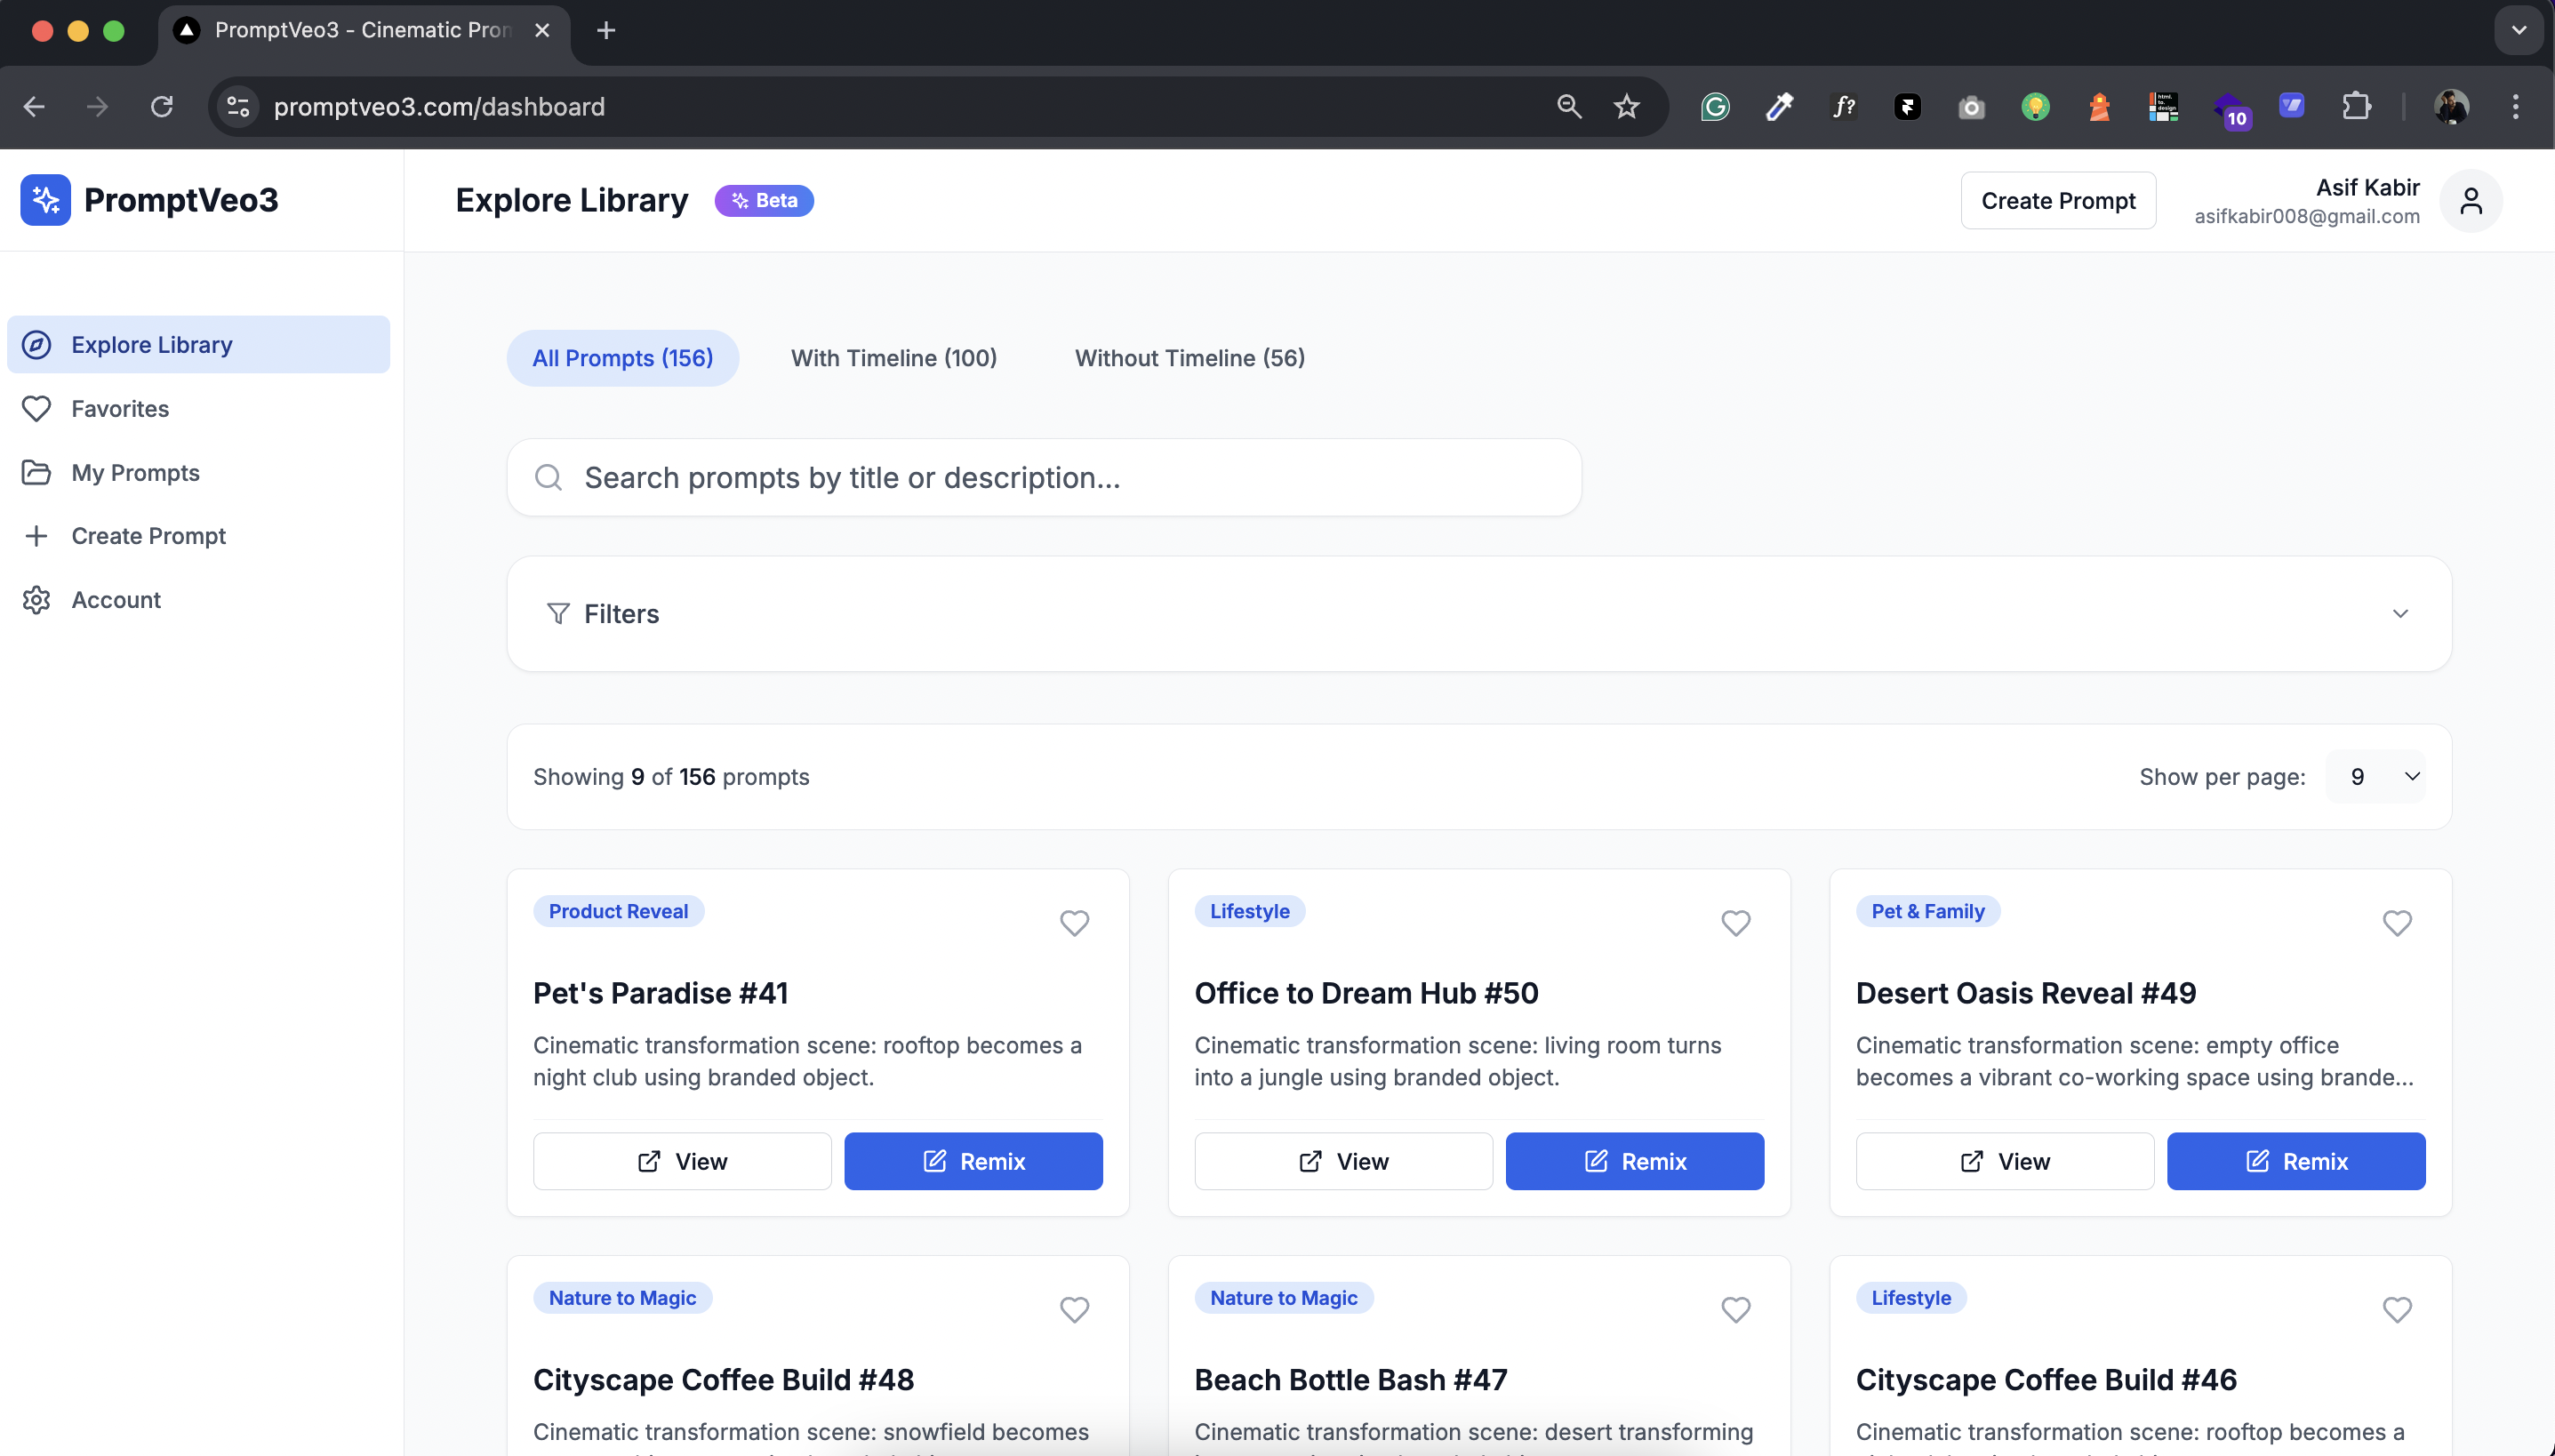This screenshot has width=2555, height=1456.
Task: Close the PromptVeo3 browser tab
Action: [542, 30]
